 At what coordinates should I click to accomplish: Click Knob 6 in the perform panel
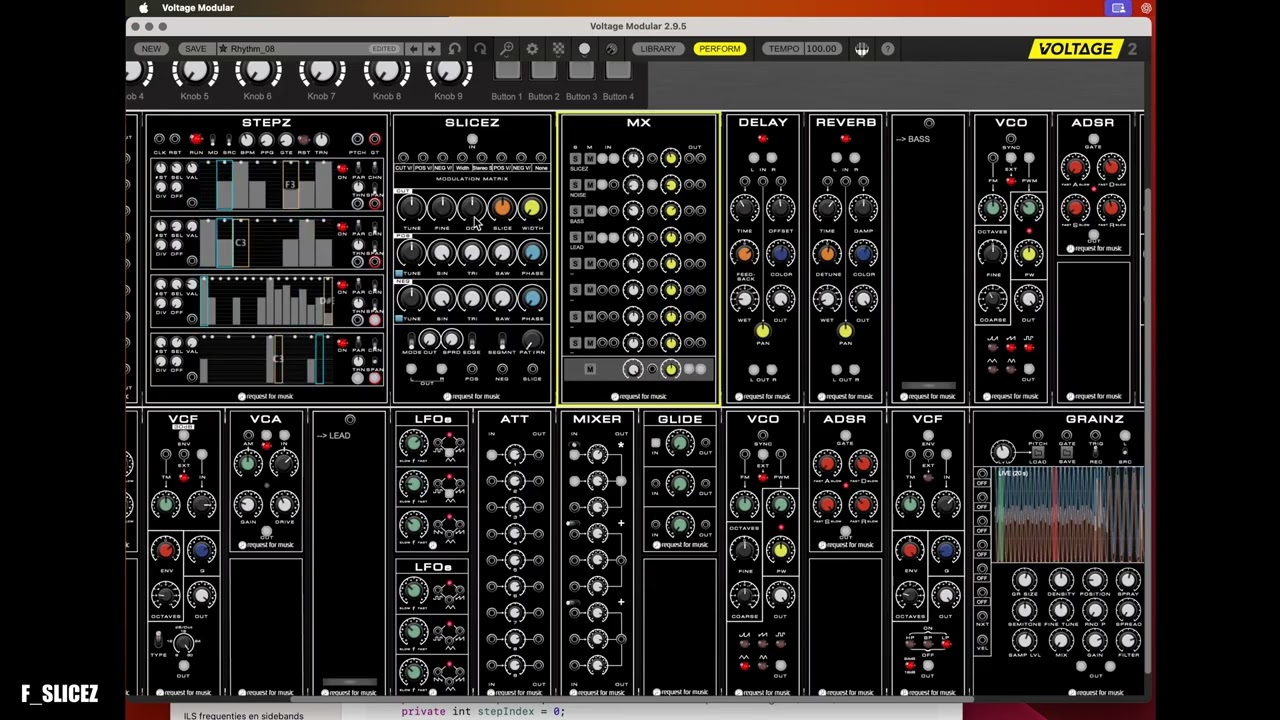[258, 71]
